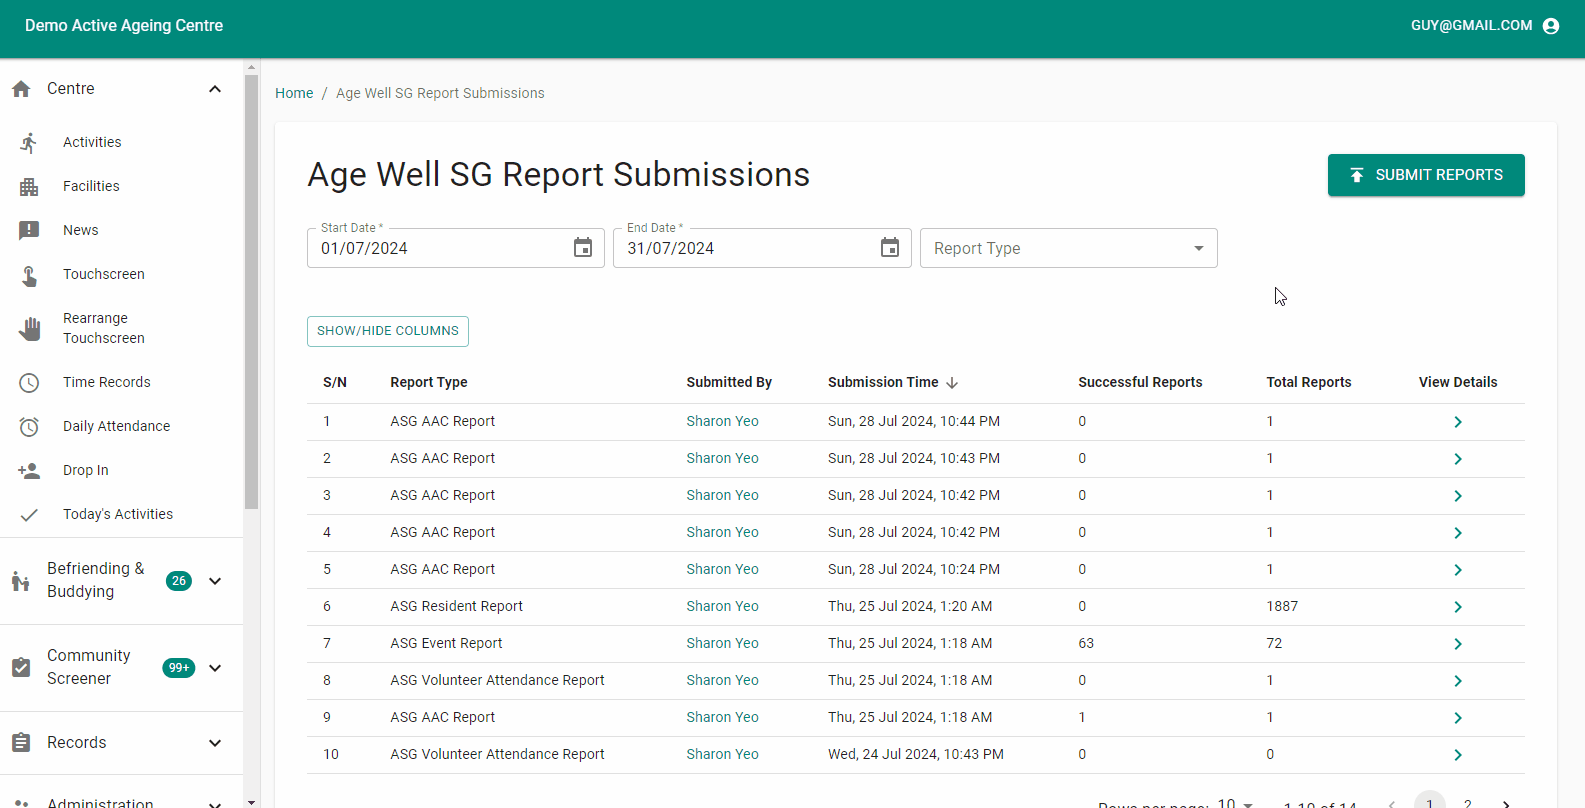
Task: Click the Show/Hide Columns button
Action: tap(388, 331)
